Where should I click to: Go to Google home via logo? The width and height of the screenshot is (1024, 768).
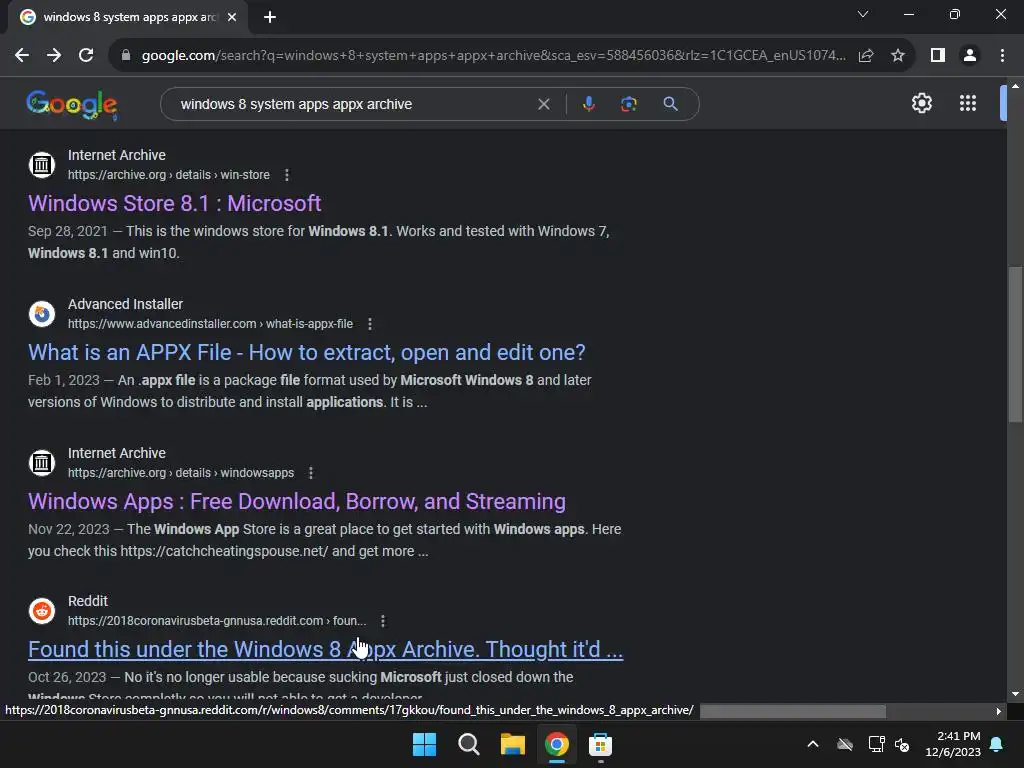(x=72, y=104)
